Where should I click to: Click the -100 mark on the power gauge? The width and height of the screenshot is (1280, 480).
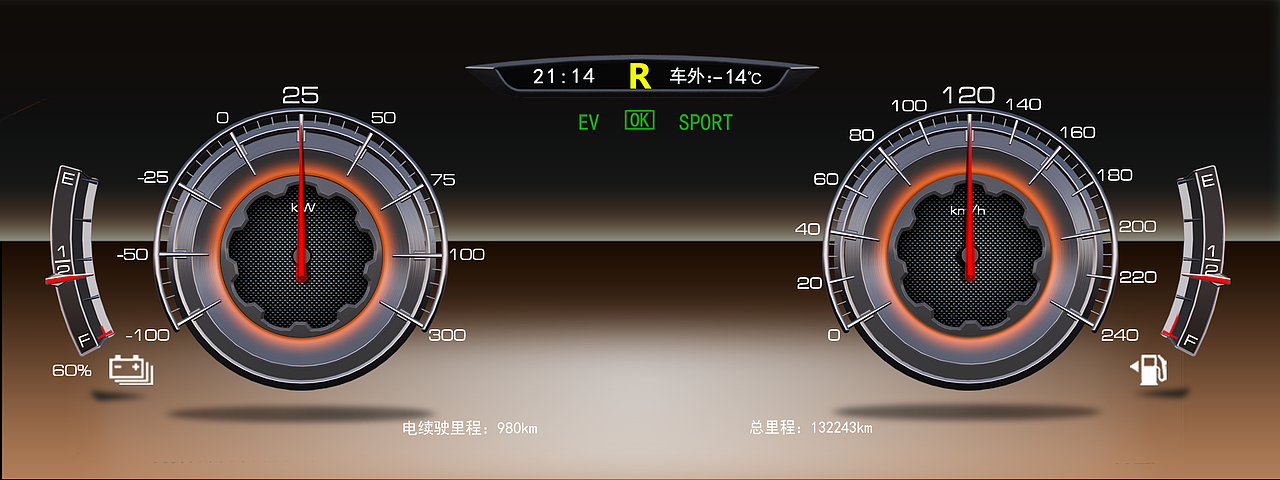(146, 335)
